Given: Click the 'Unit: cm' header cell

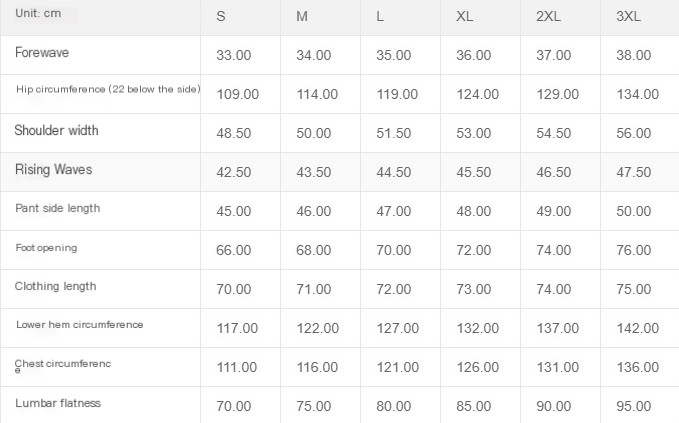Looking at the screenshot, I should pos(39,13).
